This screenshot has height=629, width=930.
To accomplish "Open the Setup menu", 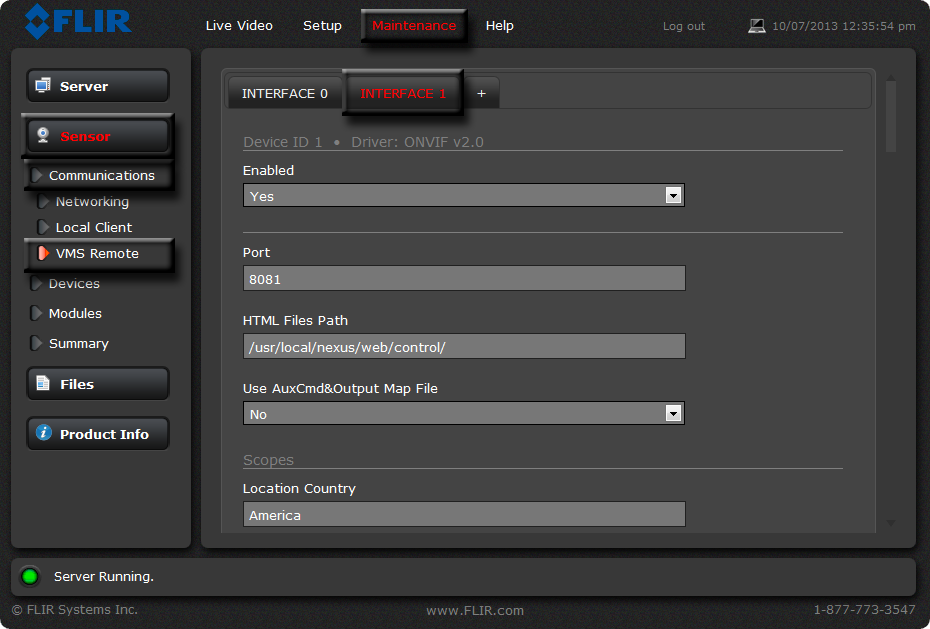I will pyautogui.click(x=322, y=26).
